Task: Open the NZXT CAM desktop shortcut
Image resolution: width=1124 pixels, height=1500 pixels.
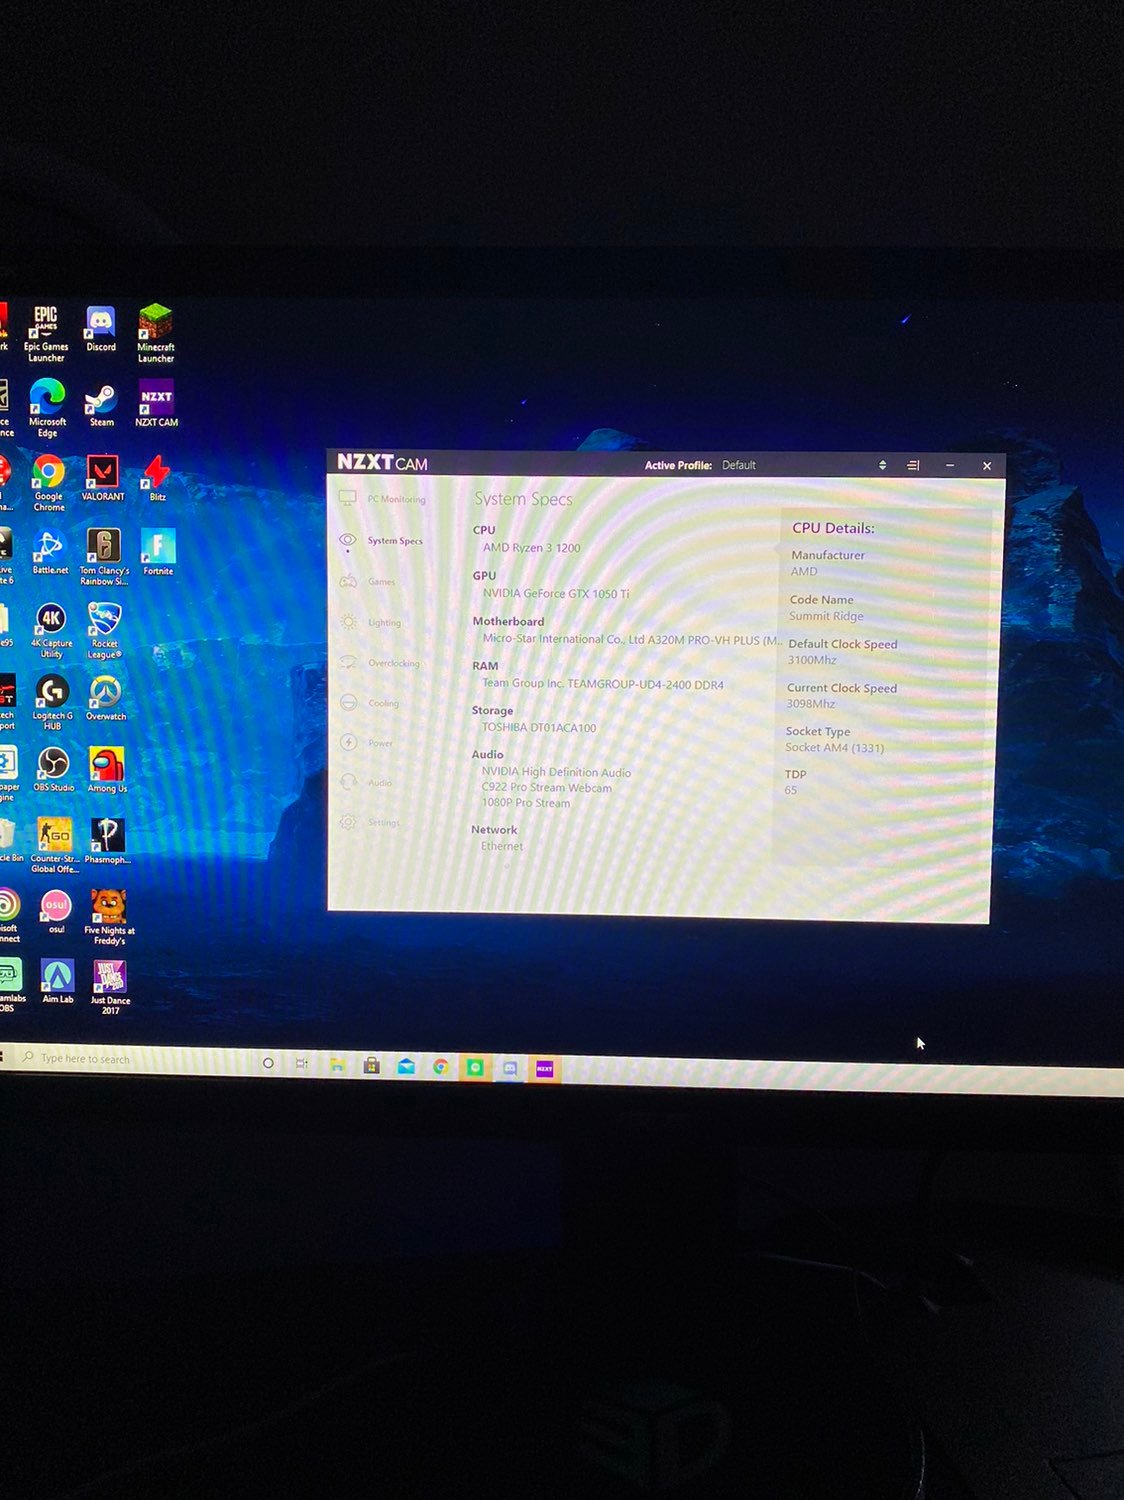Action: coord(157,403)
